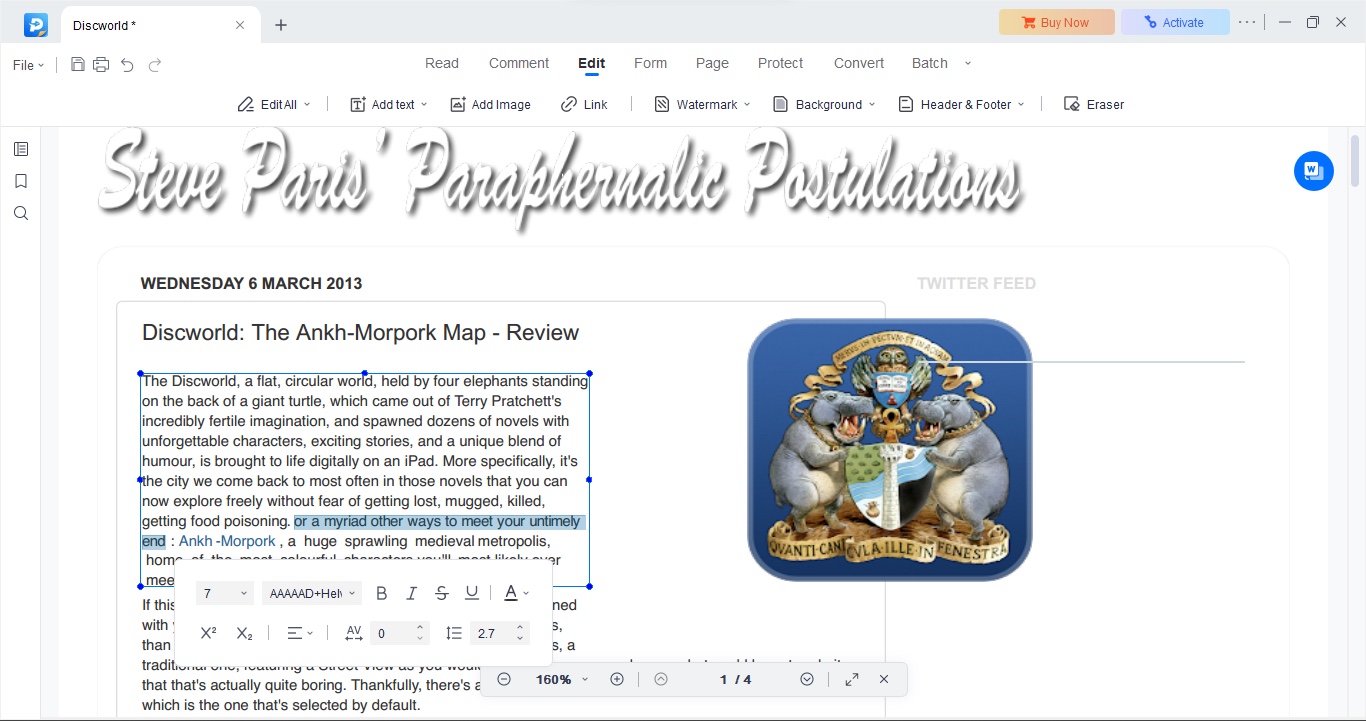Switch to the Read tab
The height and width of the screenshot is (721, 1366).
[x=442, y=63]
